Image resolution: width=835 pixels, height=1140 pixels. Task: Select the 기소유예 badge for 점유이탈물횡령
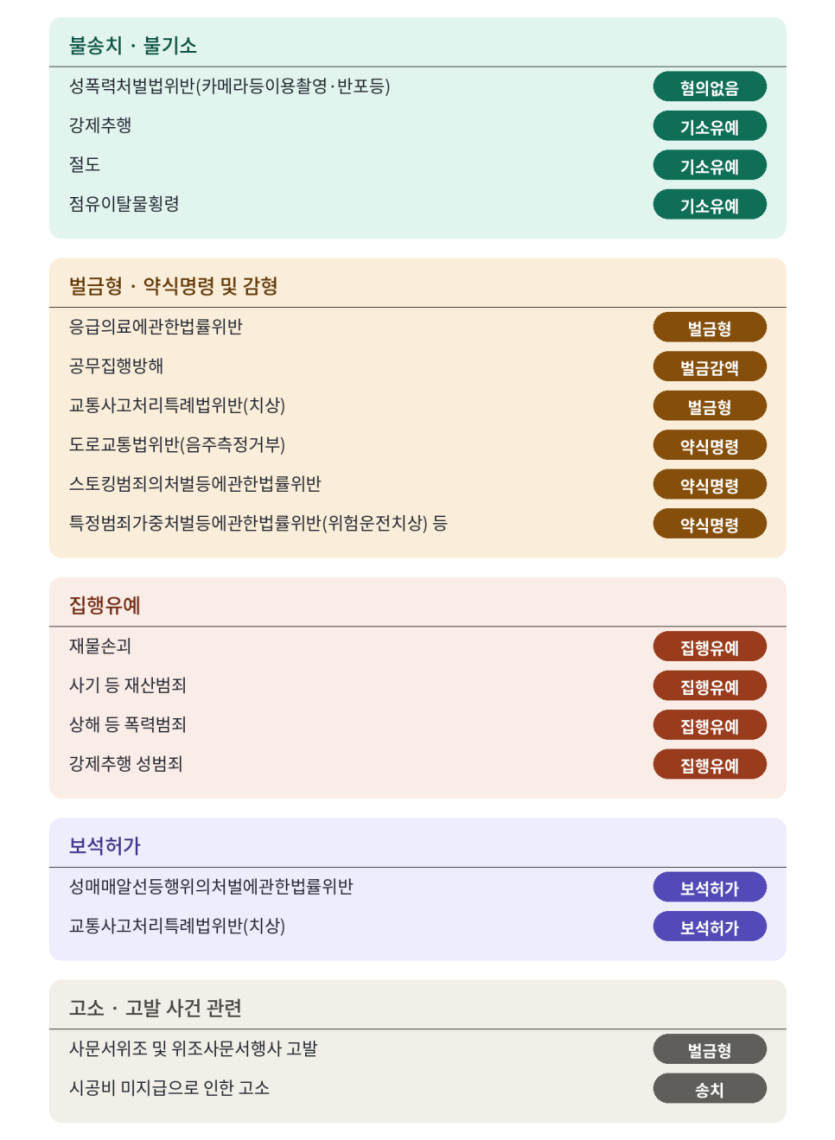pyautogui.click(x=709, y=205)
